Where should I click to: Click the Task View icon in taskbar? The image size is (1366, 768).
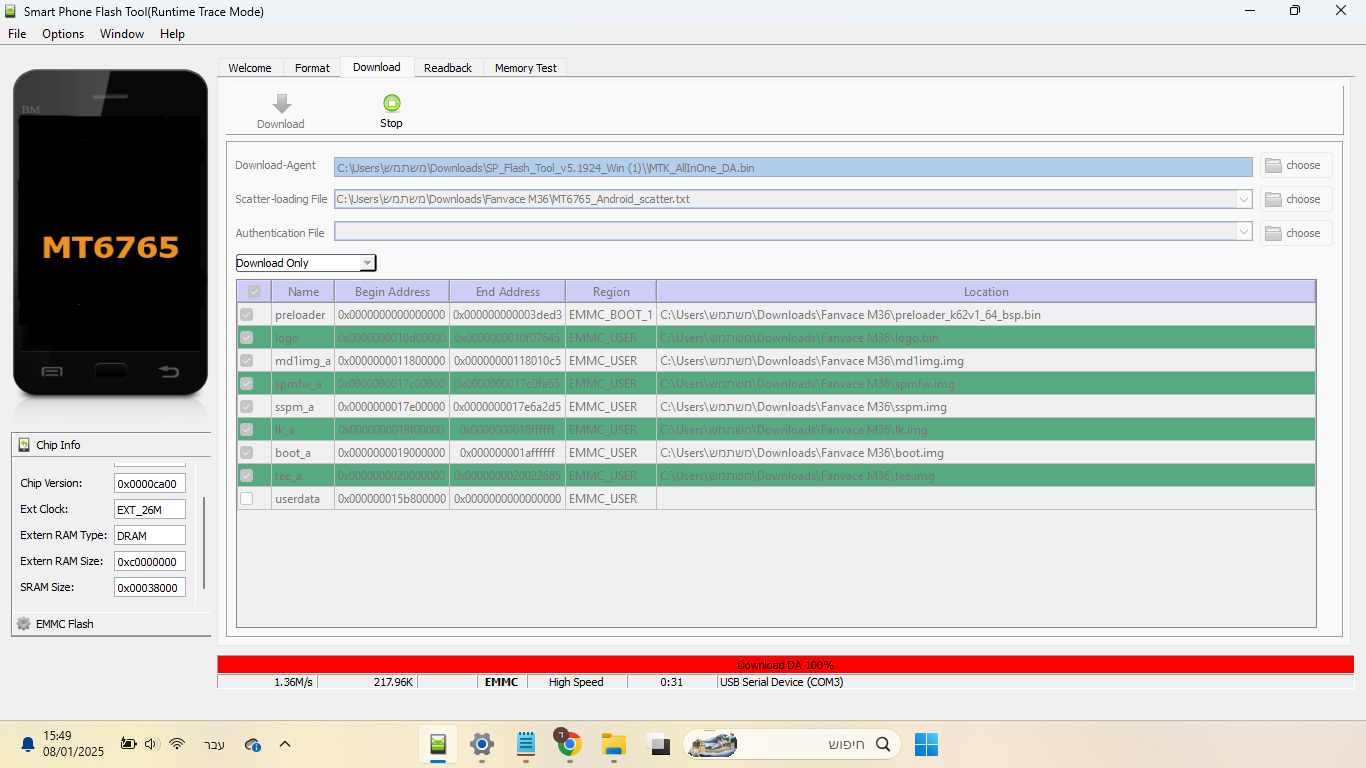(658, 744)
